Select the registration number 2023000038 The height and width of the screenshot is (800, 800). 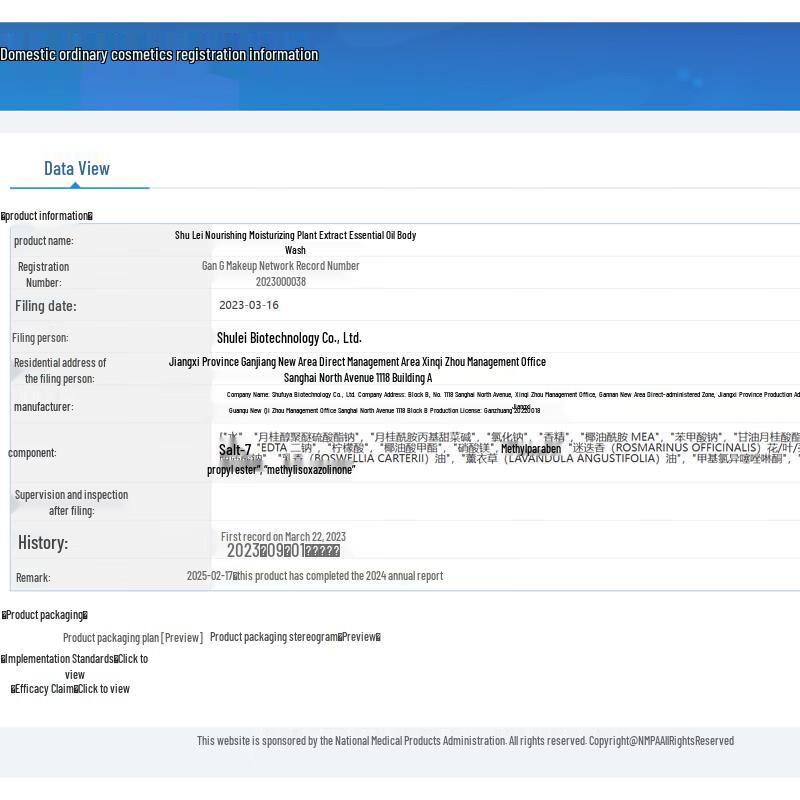click(280, 282)
